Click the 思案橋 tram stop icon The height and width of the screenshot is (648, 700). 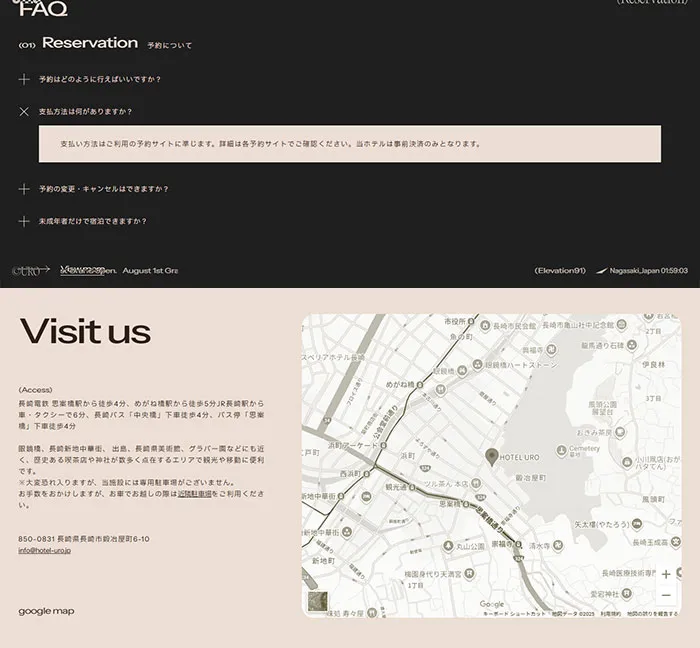(466, 504)
